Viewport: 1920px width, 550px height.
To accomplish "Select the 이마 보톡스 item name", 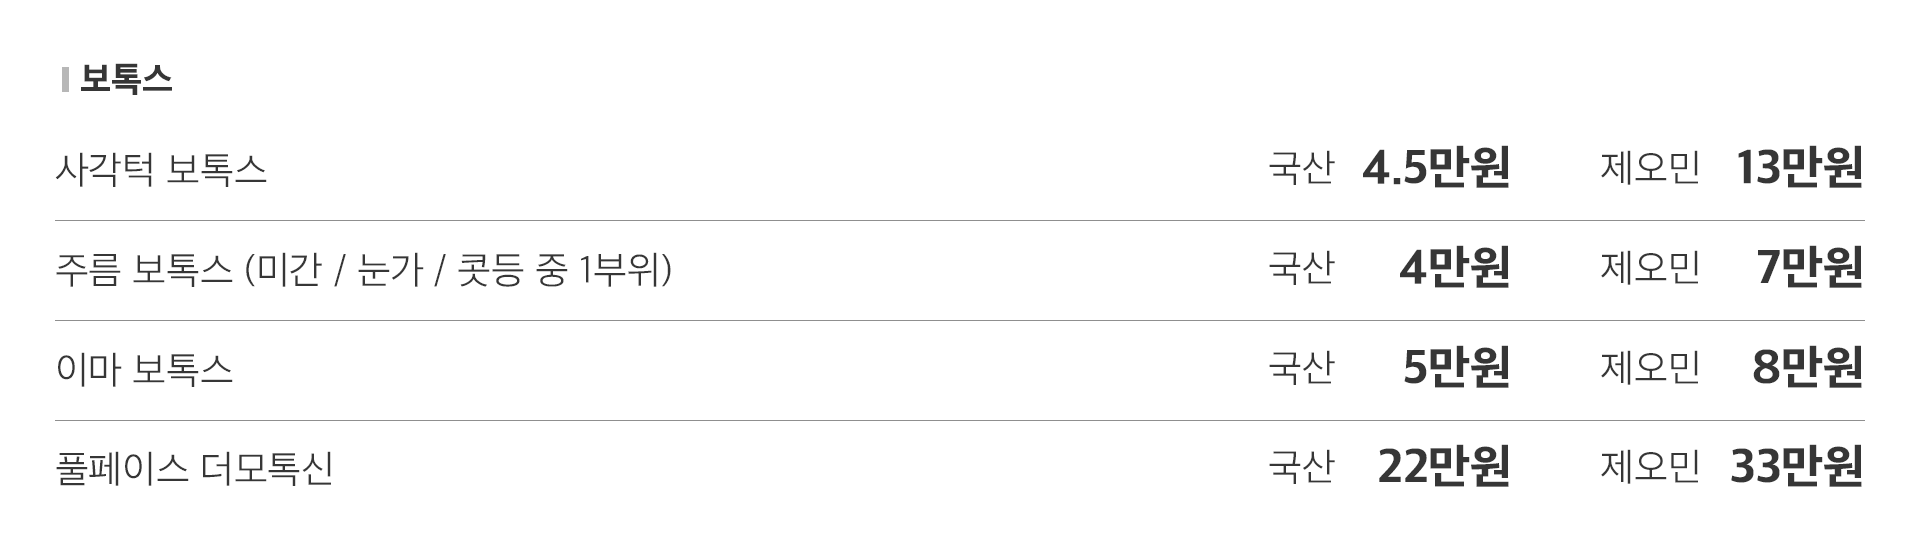I will point(144,369).
